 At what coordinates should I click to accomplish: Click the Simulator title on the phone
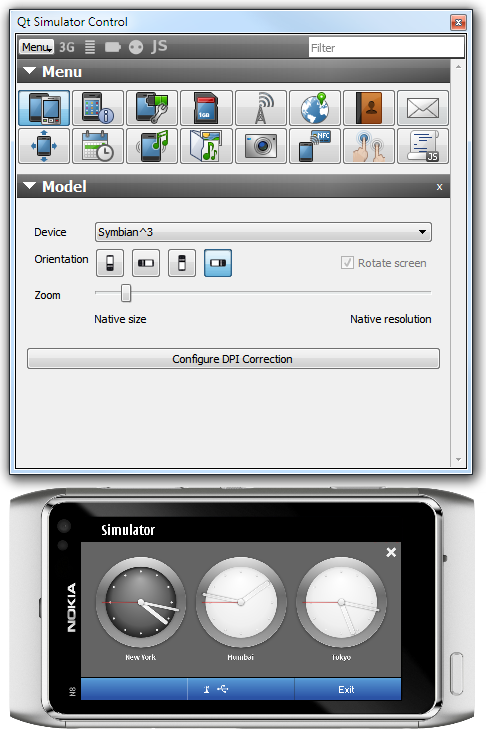click(128, 530)
